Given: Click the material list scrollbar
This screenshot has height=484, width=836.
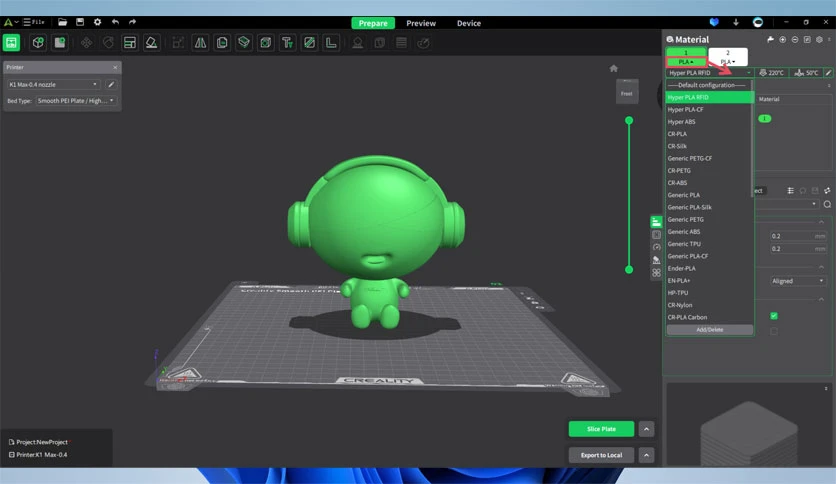Looking at the screenshot, I should [x=753, y=139].
